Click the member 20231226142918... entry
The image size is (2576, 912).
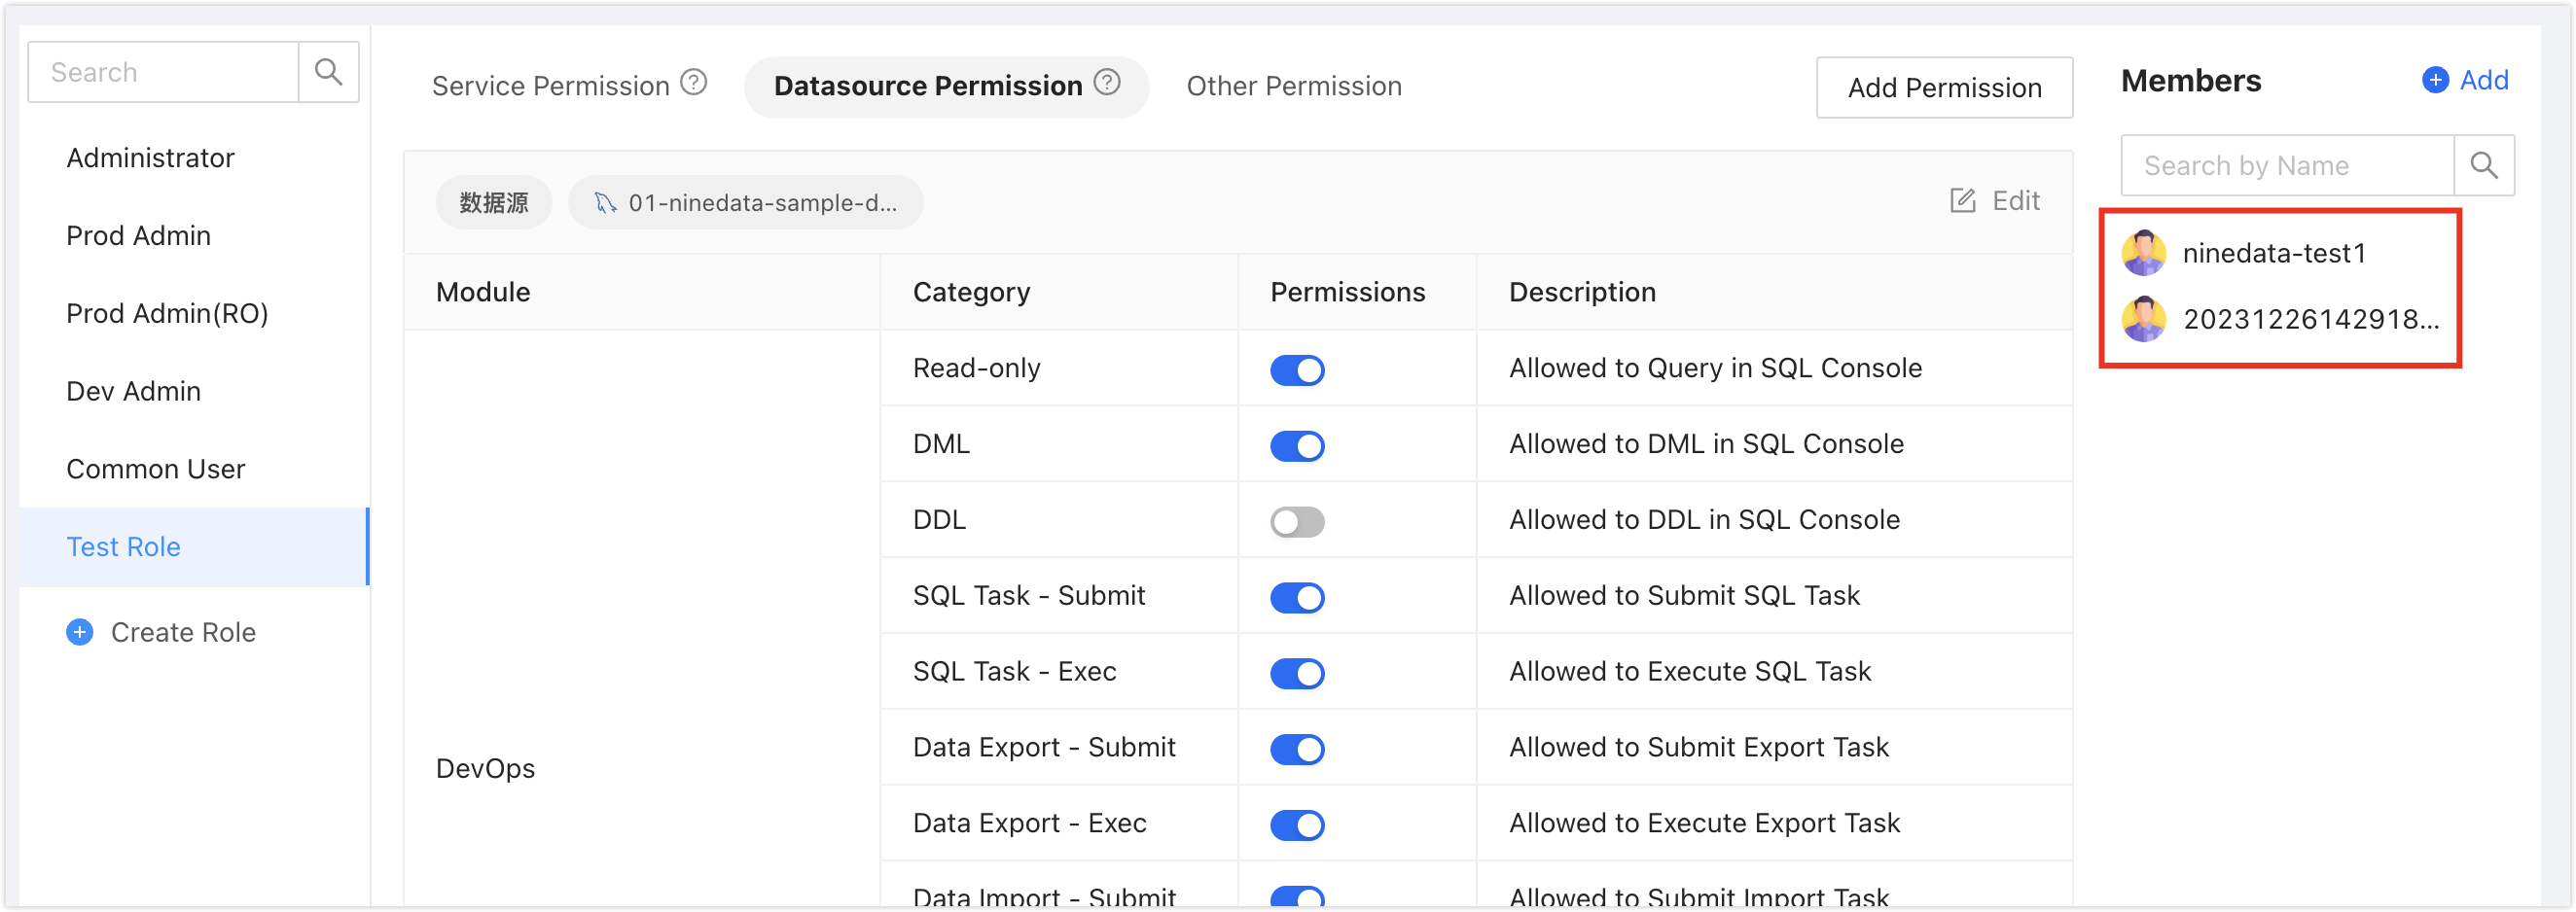tap(2282, 320)
